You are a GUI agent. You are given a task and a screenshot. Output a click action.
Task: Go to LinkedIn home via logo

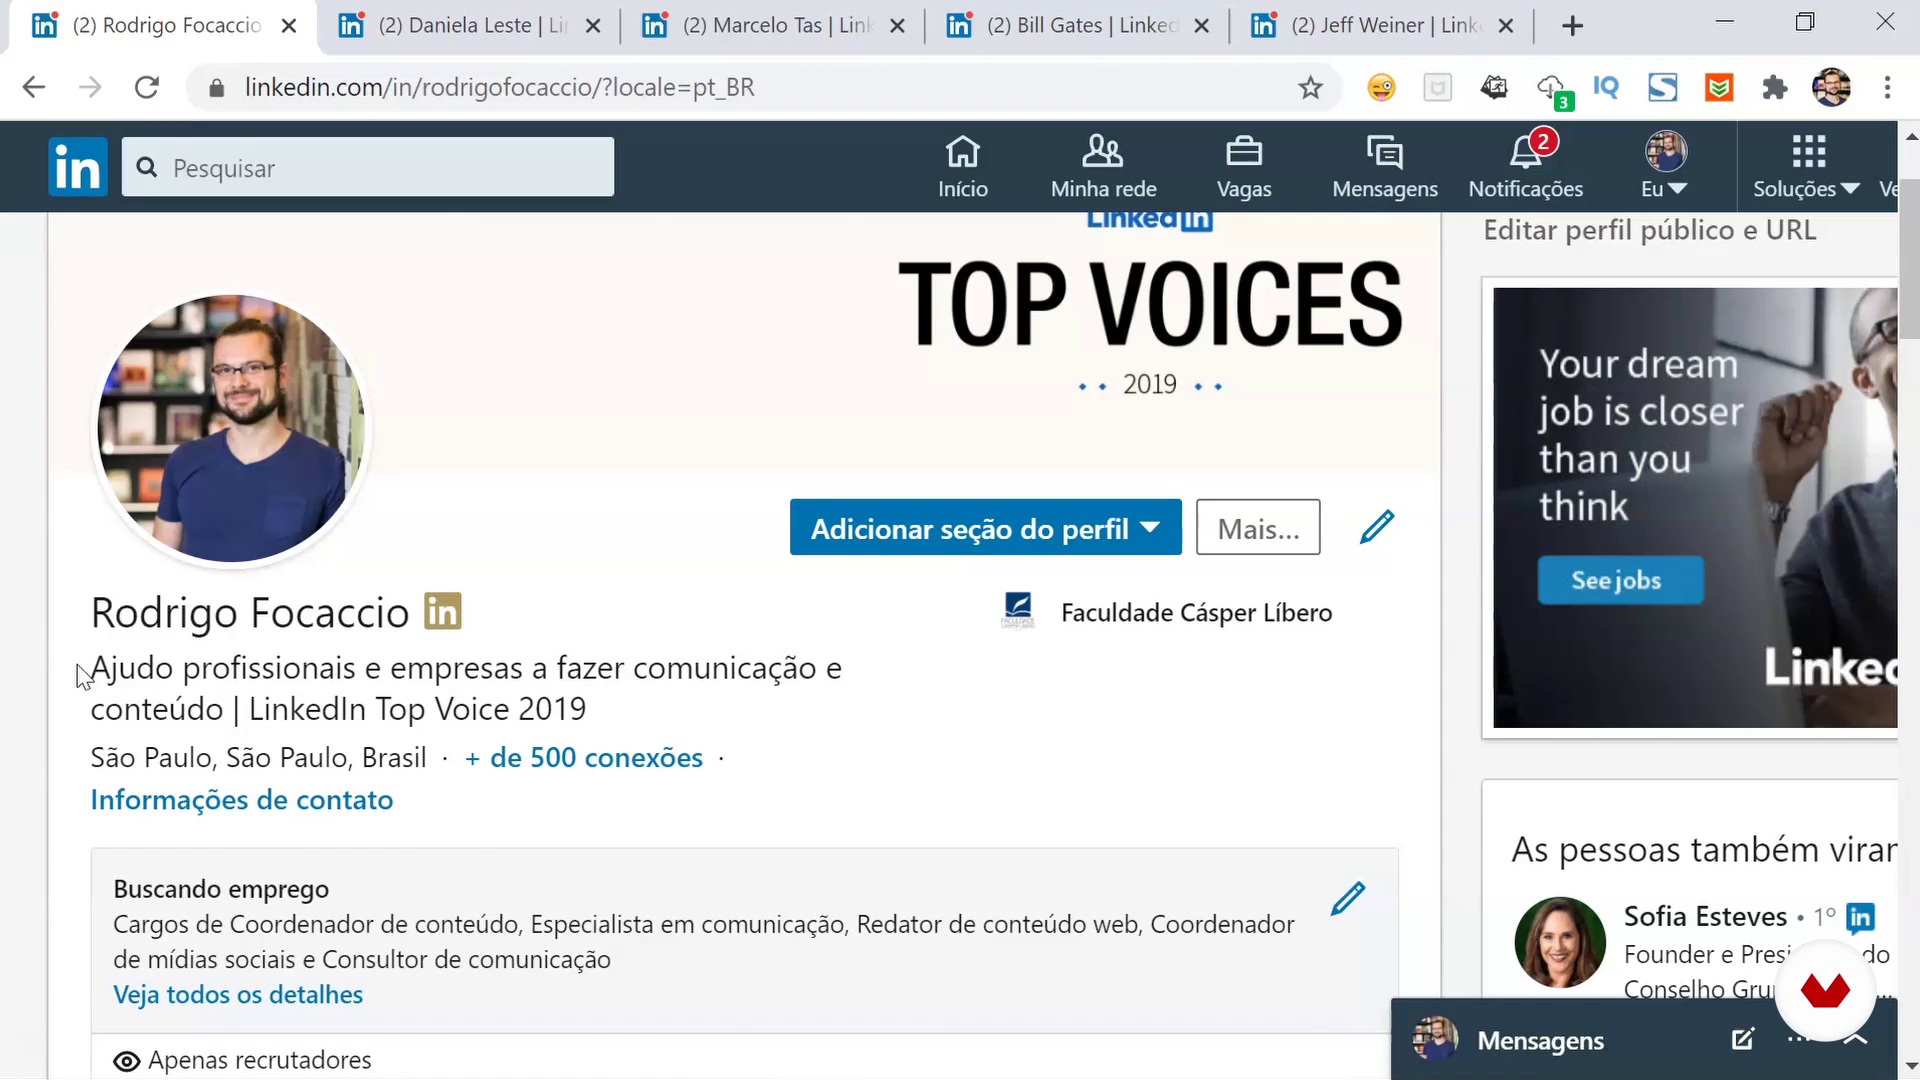pos(78,166)
